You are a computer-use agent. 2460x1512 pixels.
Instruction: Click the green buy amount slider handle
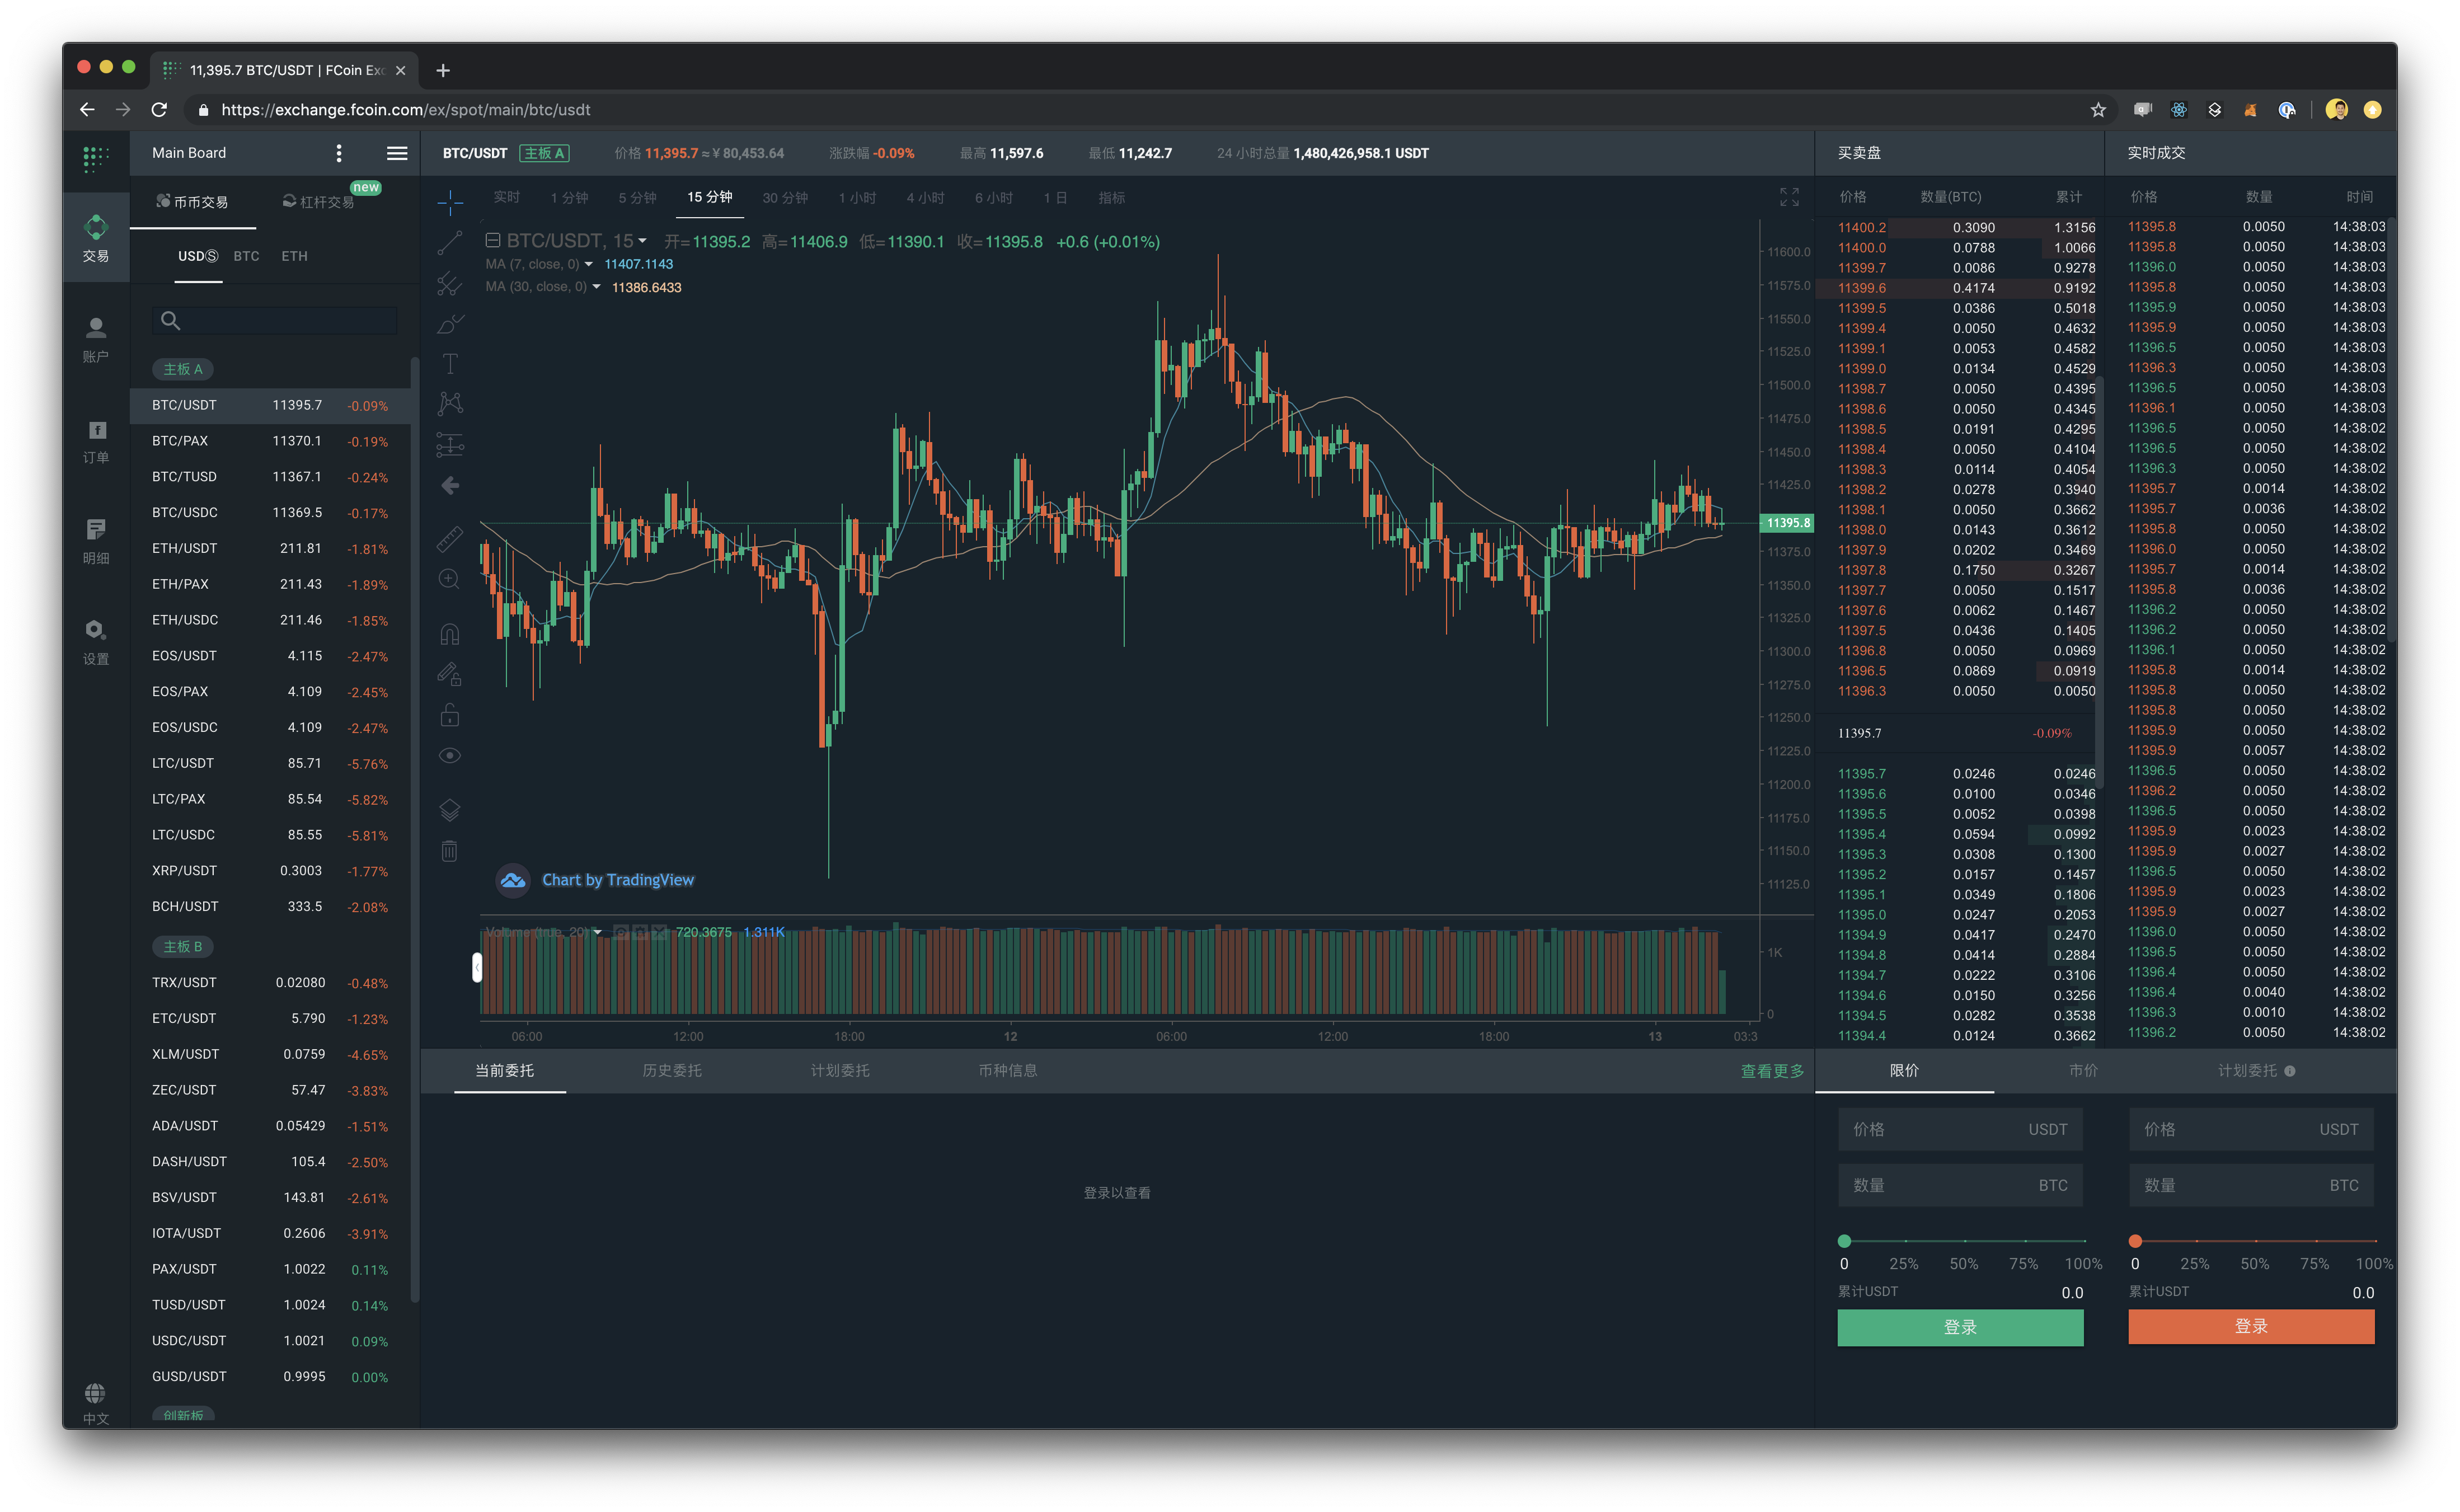(1844, 1241)
